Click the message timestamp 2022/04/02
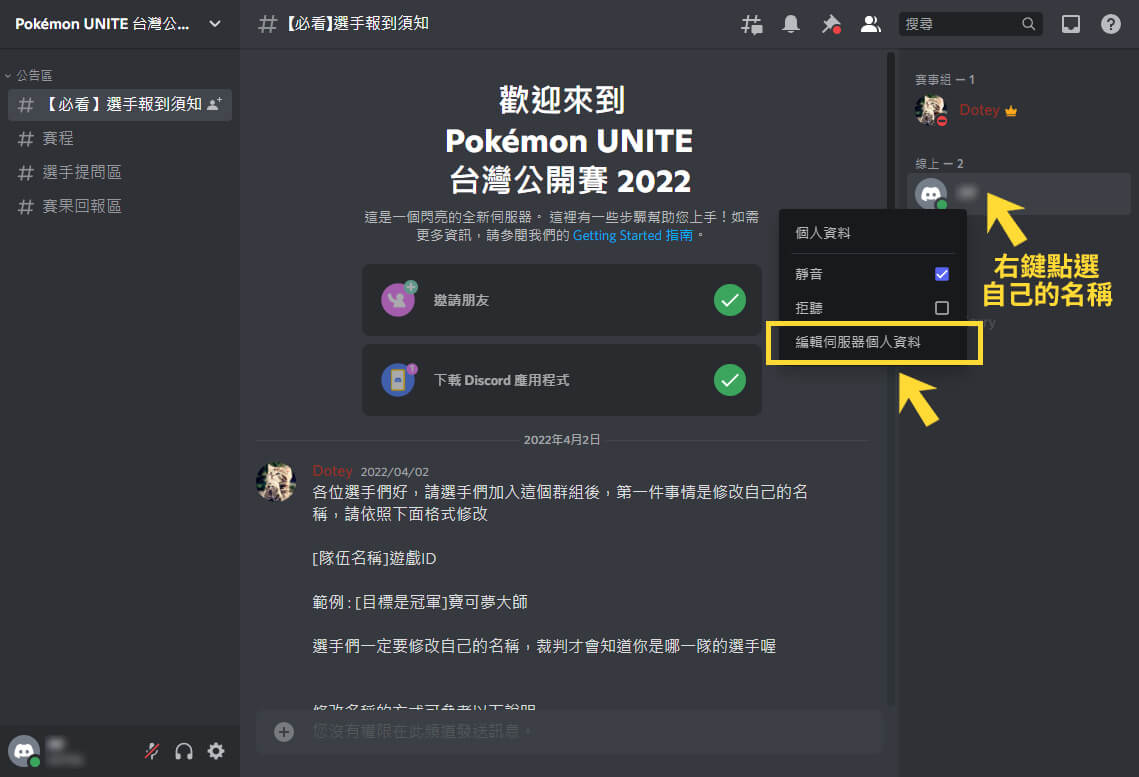The width and height of the screenshot is (1139, 777). [394, 472]
